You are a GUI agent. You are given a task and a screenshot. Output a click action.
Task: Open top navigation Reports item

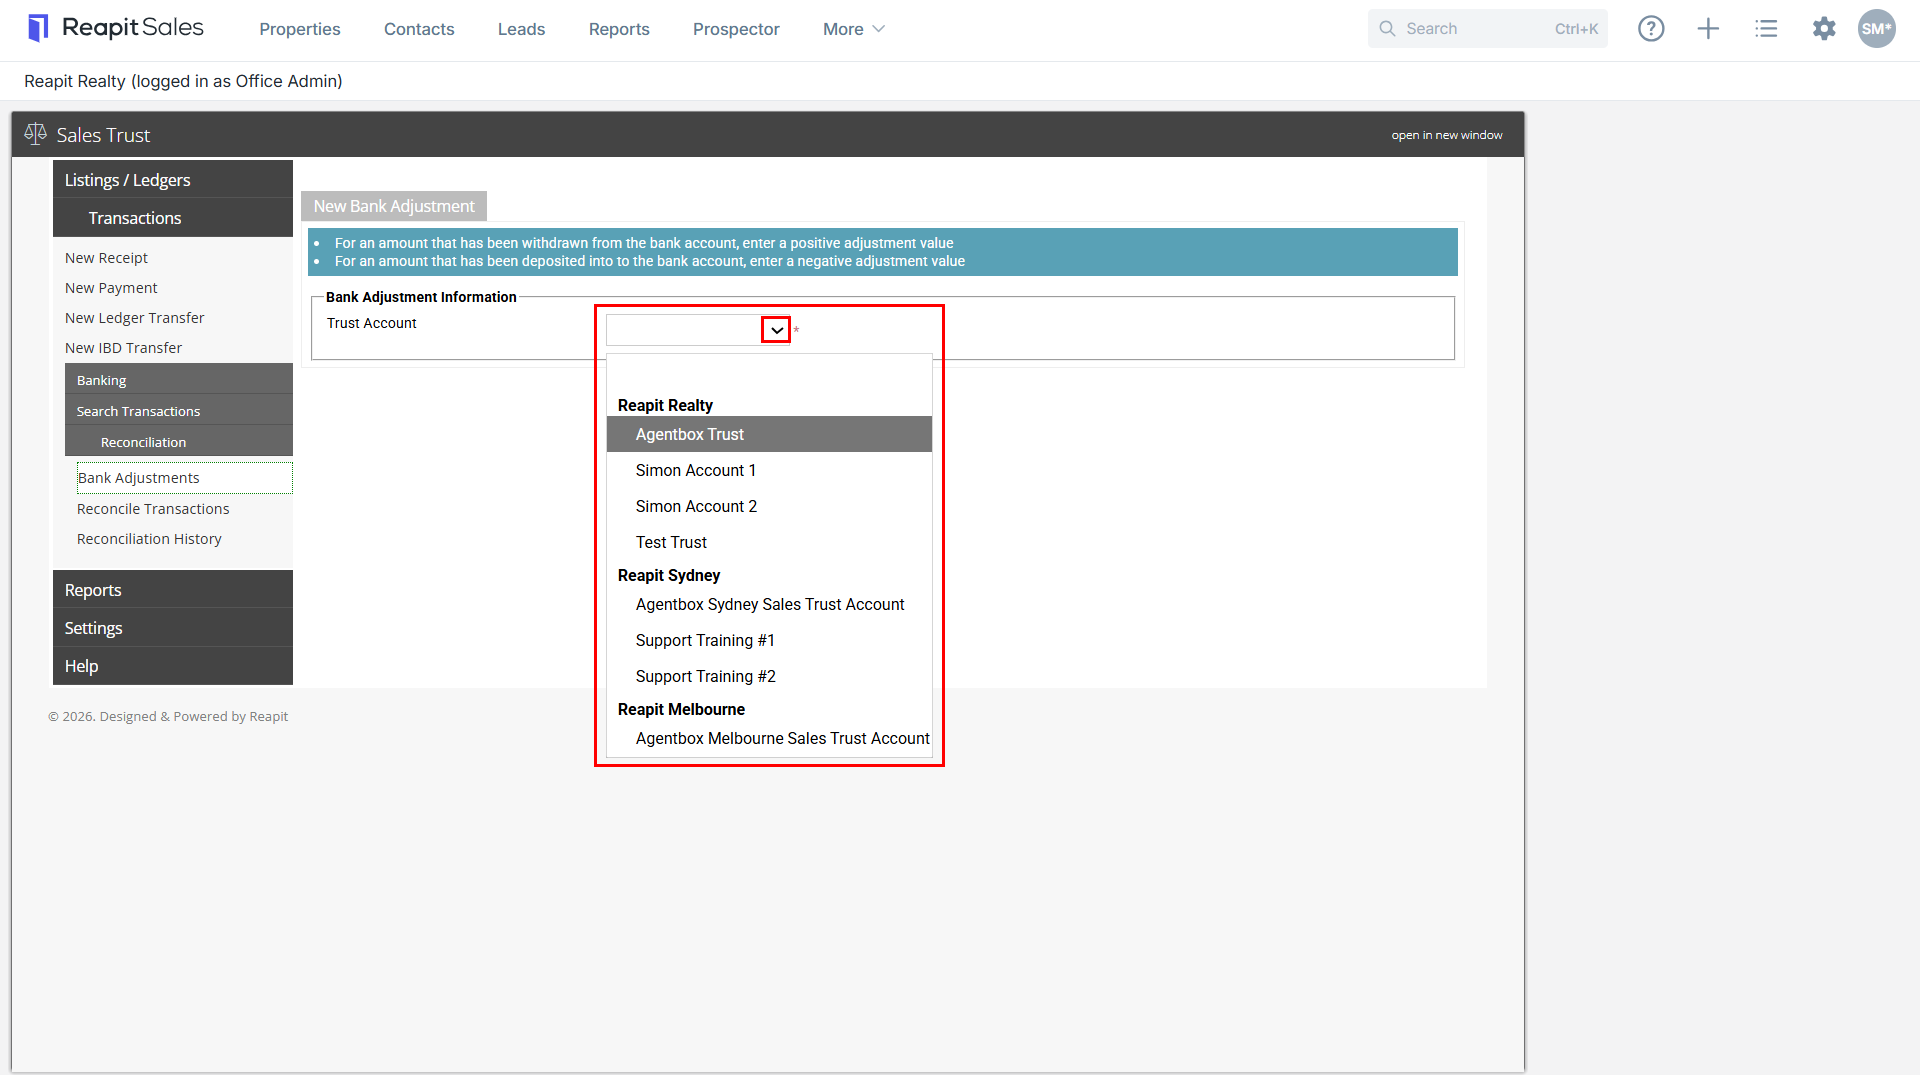619,29
